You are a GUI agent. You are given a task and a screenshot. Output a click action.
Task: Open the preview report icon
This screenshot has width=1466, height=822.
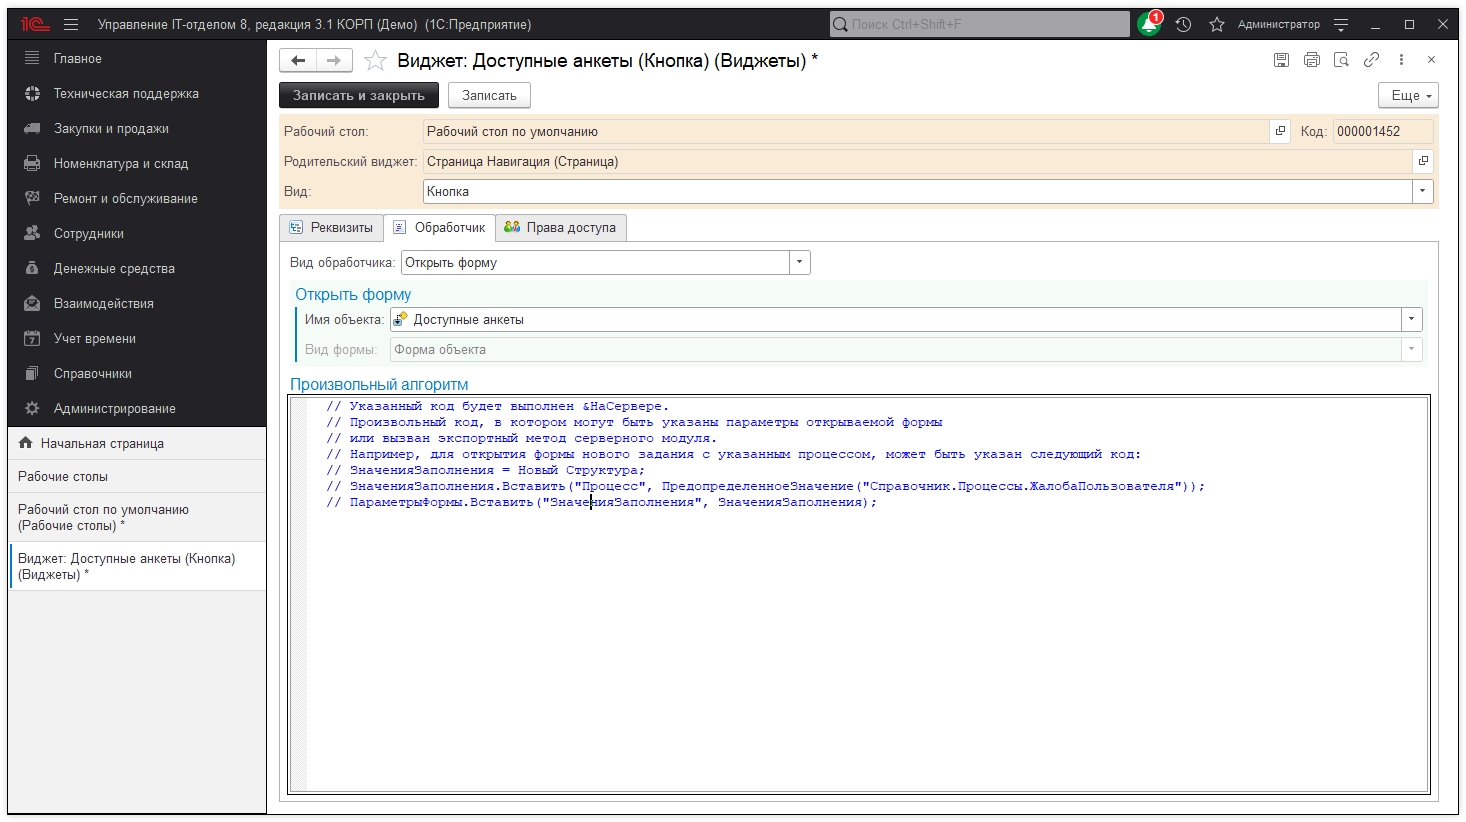coord(1341,60)
